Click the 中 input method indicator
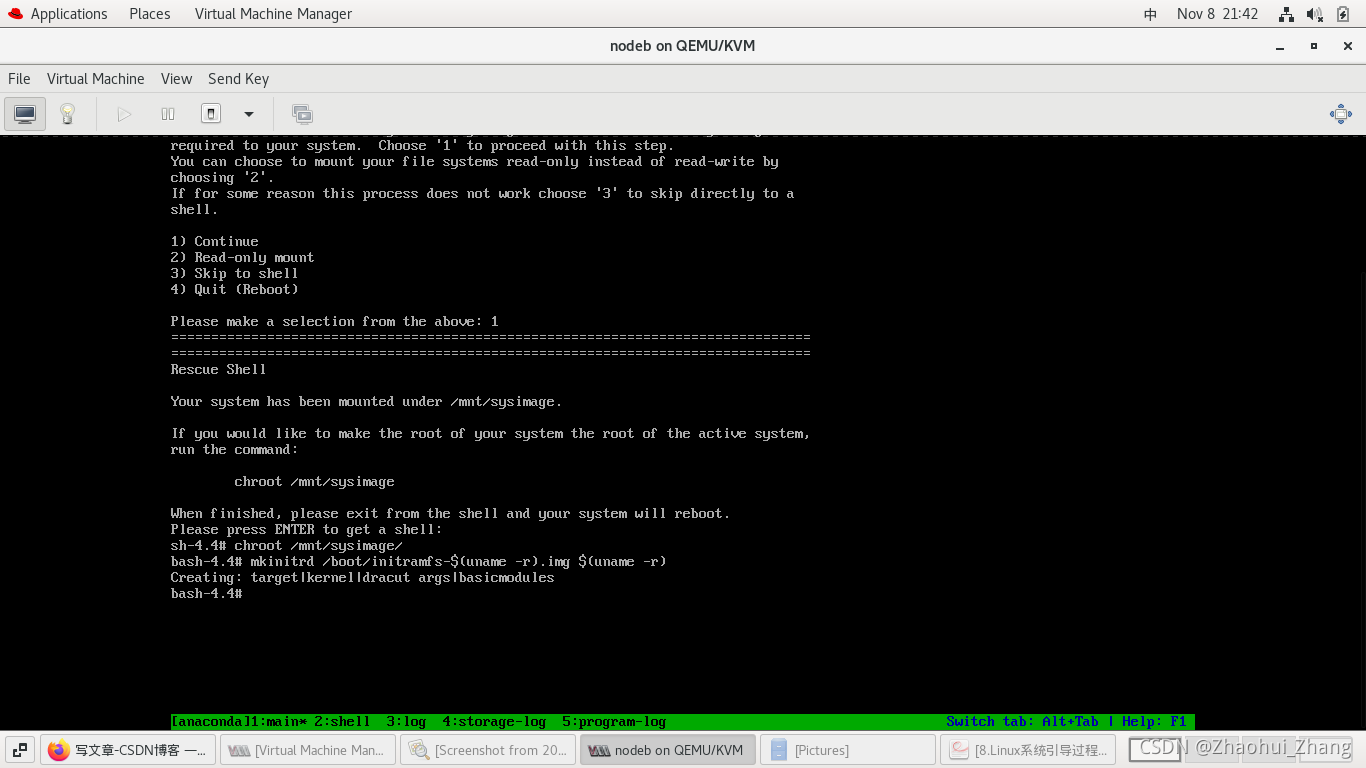The image size is (1366, 768). point(1149,13)
